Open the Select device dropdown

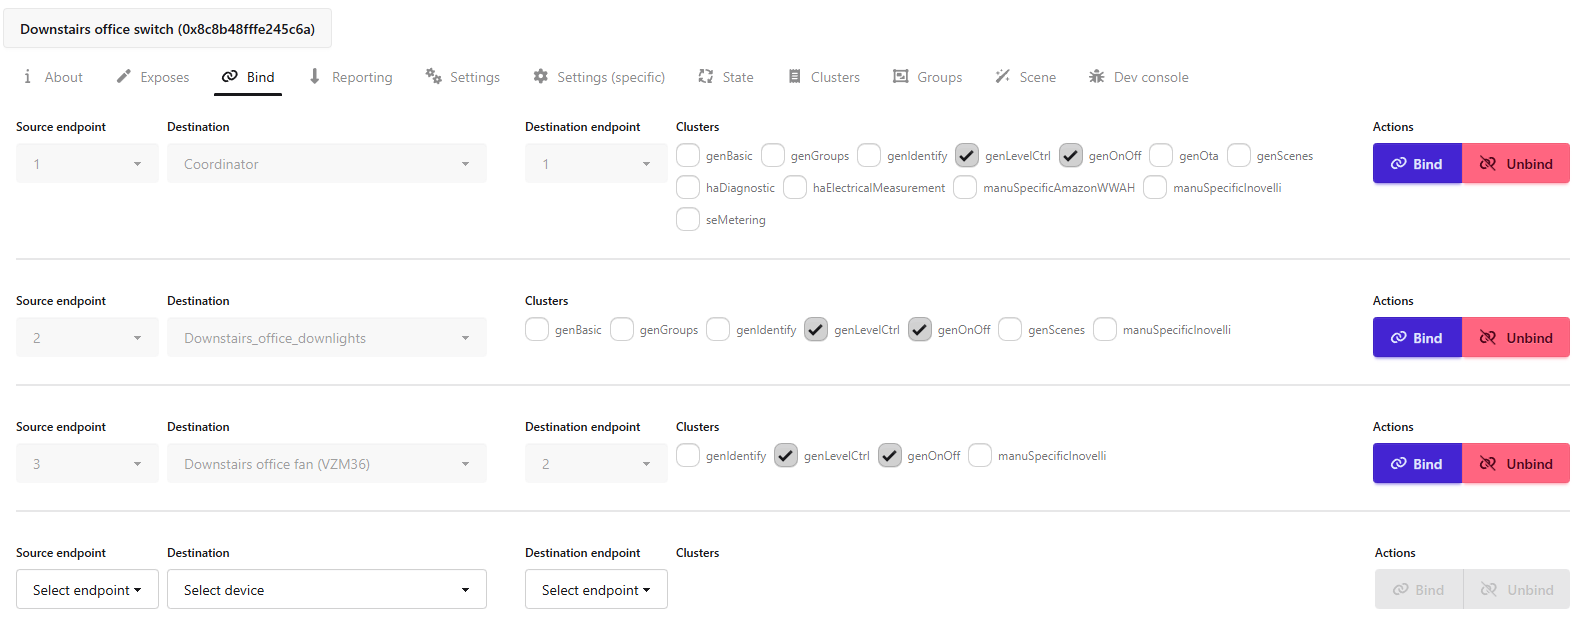(x=326, y=590)
